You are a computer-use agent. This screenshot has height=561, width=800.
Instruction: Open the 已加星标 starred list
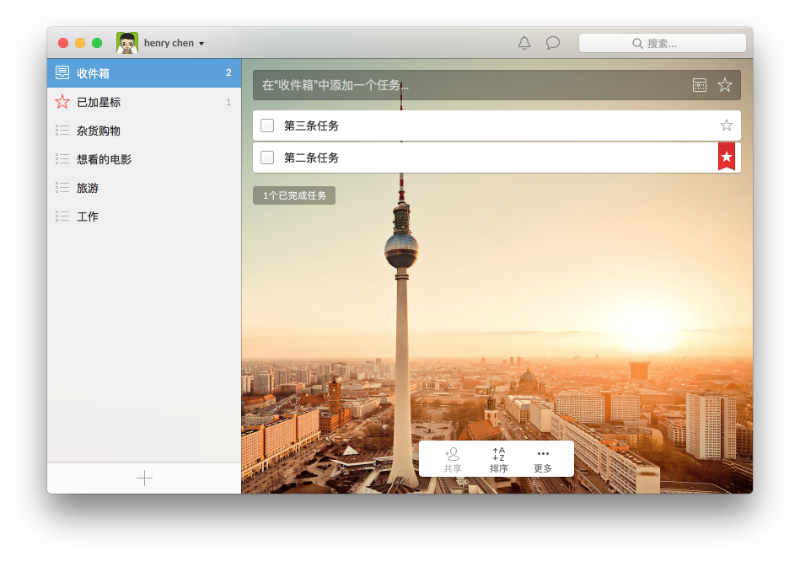coord(143,102)
